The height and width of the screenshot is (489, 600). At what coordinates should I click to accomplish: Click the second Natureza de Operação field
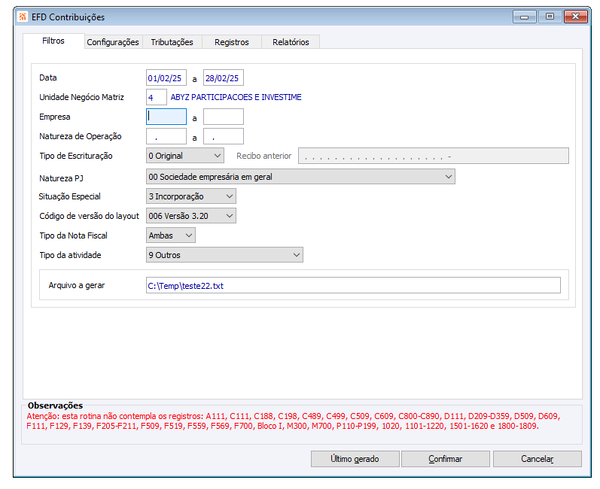point(223,137)
